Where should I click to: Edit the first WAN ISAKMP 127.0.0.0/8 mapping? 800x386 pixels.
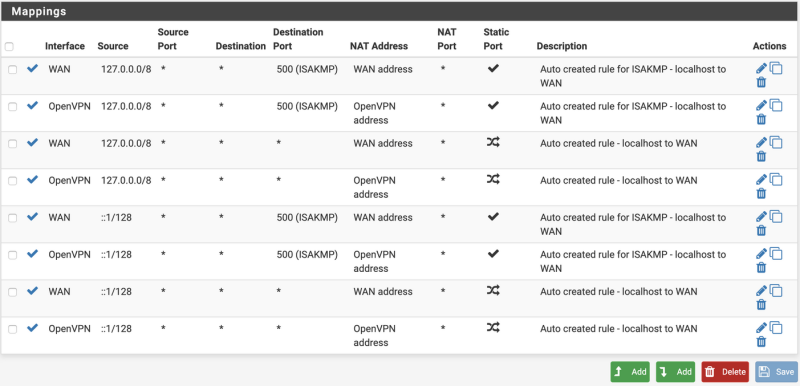(x=761, y=68)
